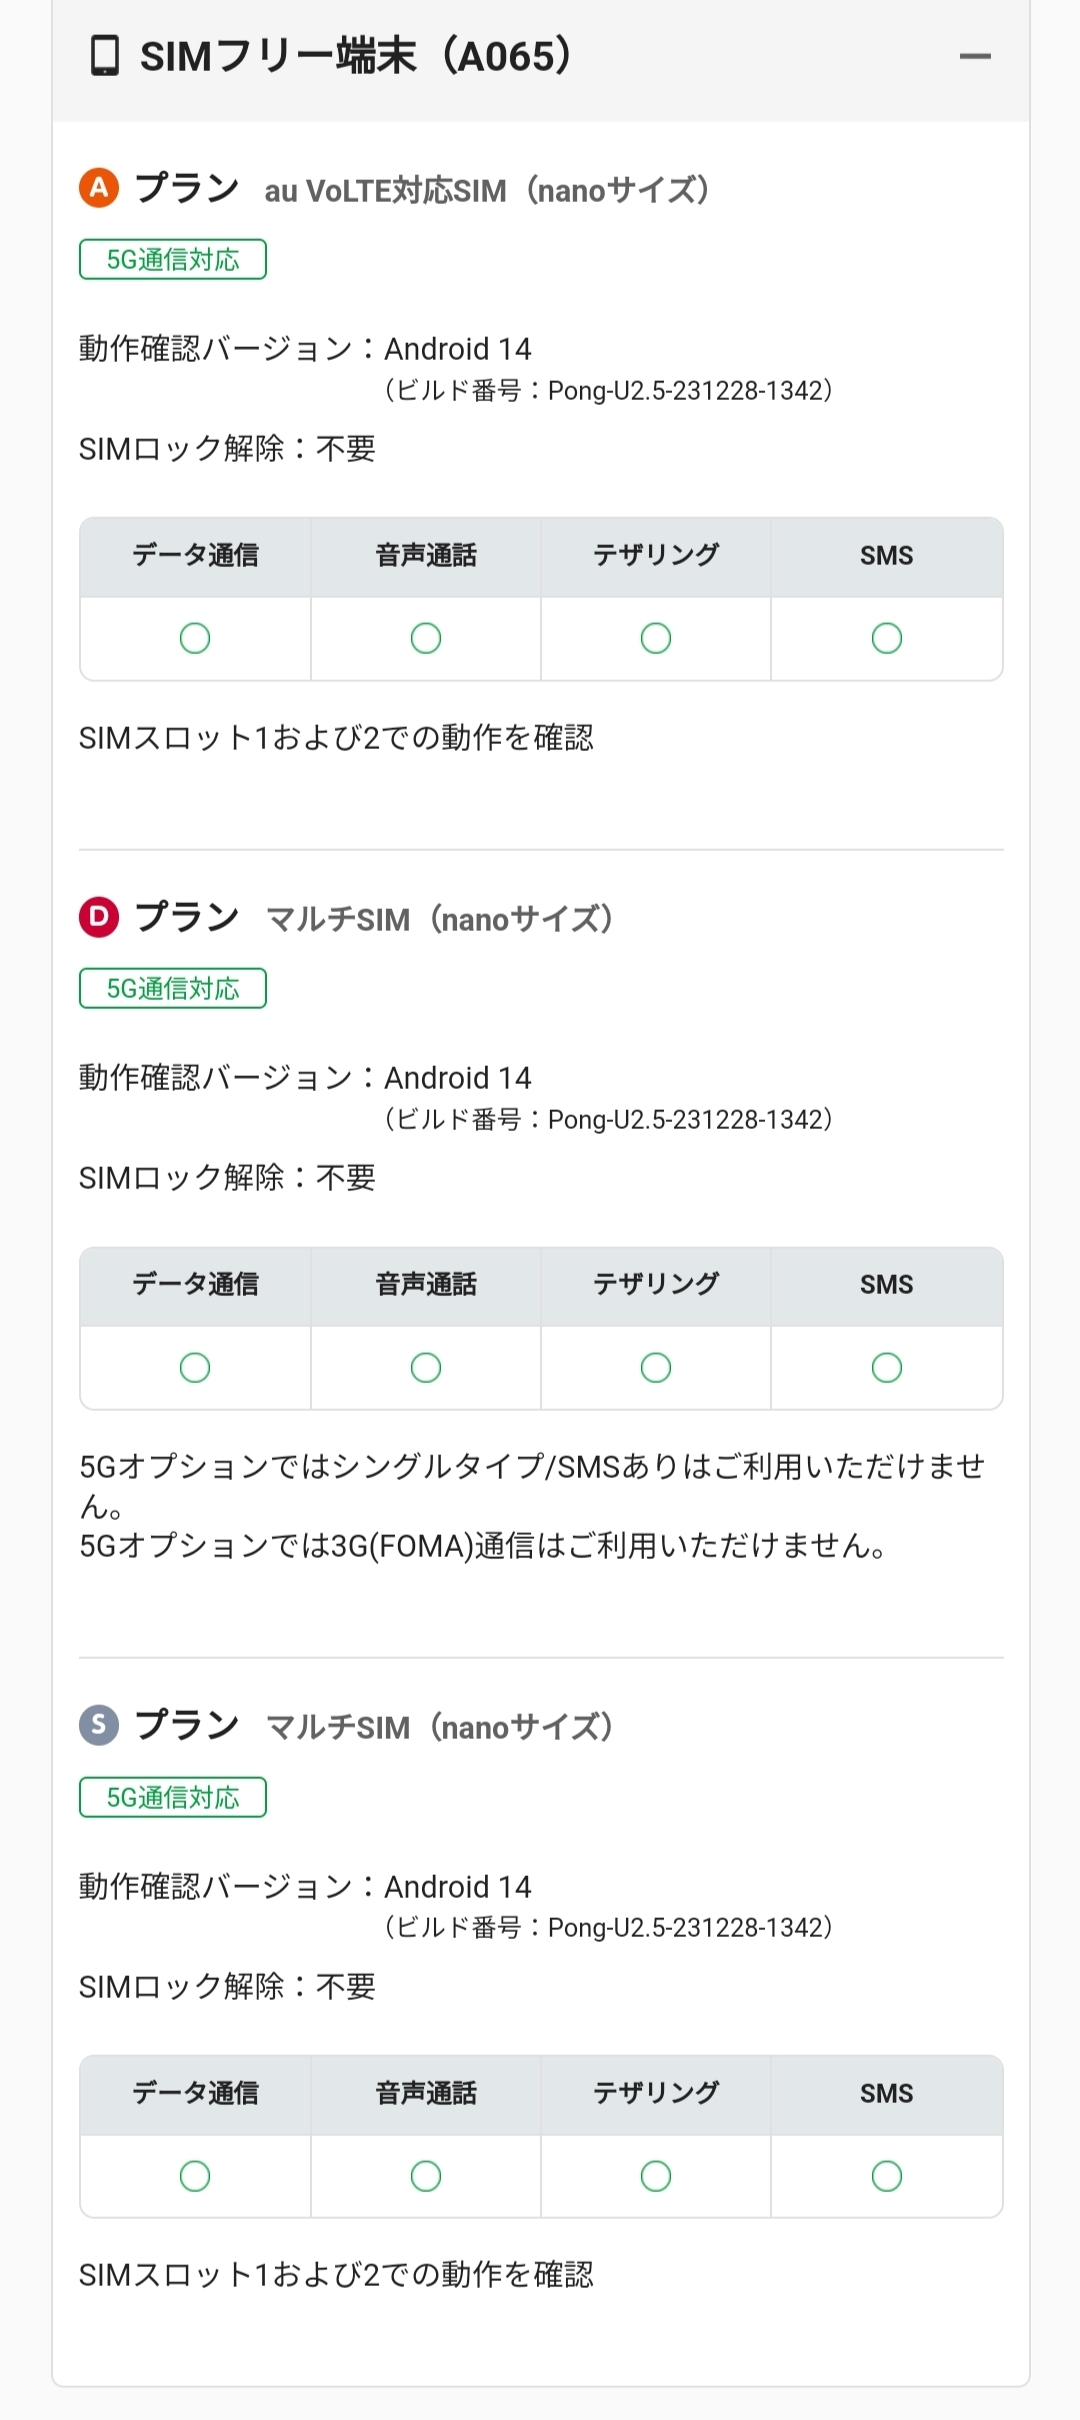The image size is (1080, 2420).
Task: Click the D plan SMS column header
Action: (x=887, y=1285)
